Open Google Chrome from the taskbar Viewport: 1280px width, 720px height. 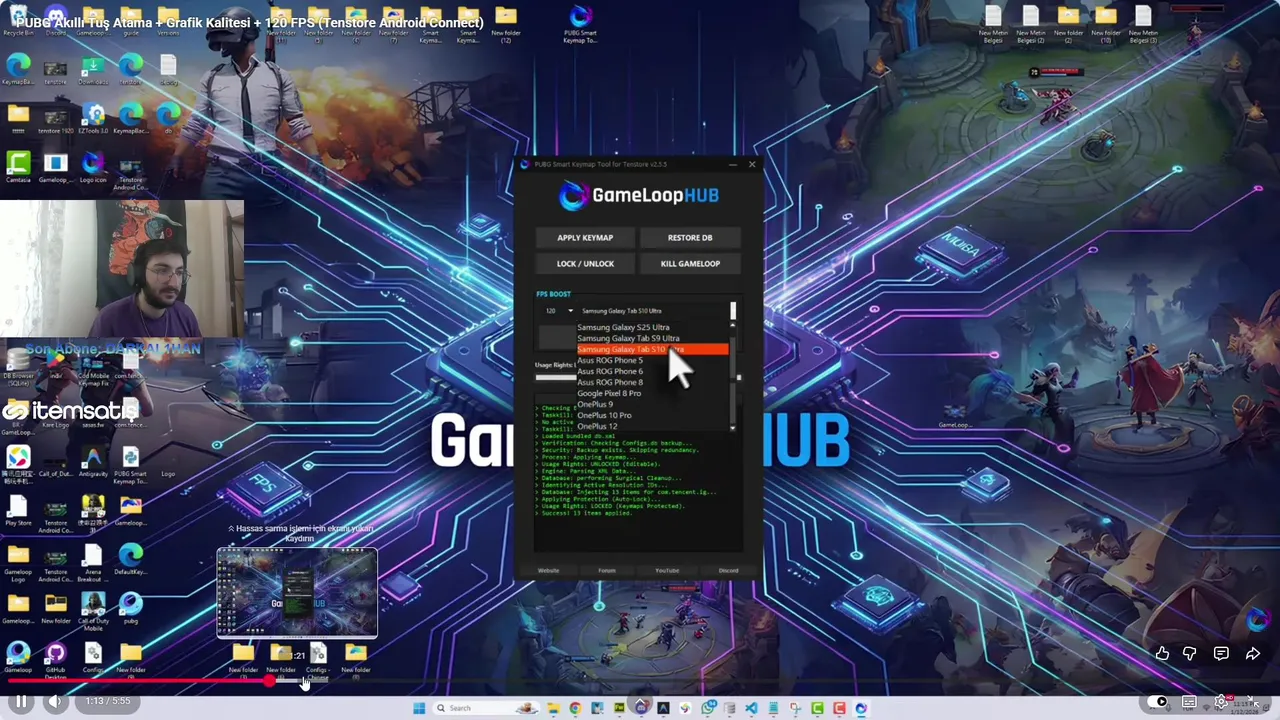click(x=575, y=708)
